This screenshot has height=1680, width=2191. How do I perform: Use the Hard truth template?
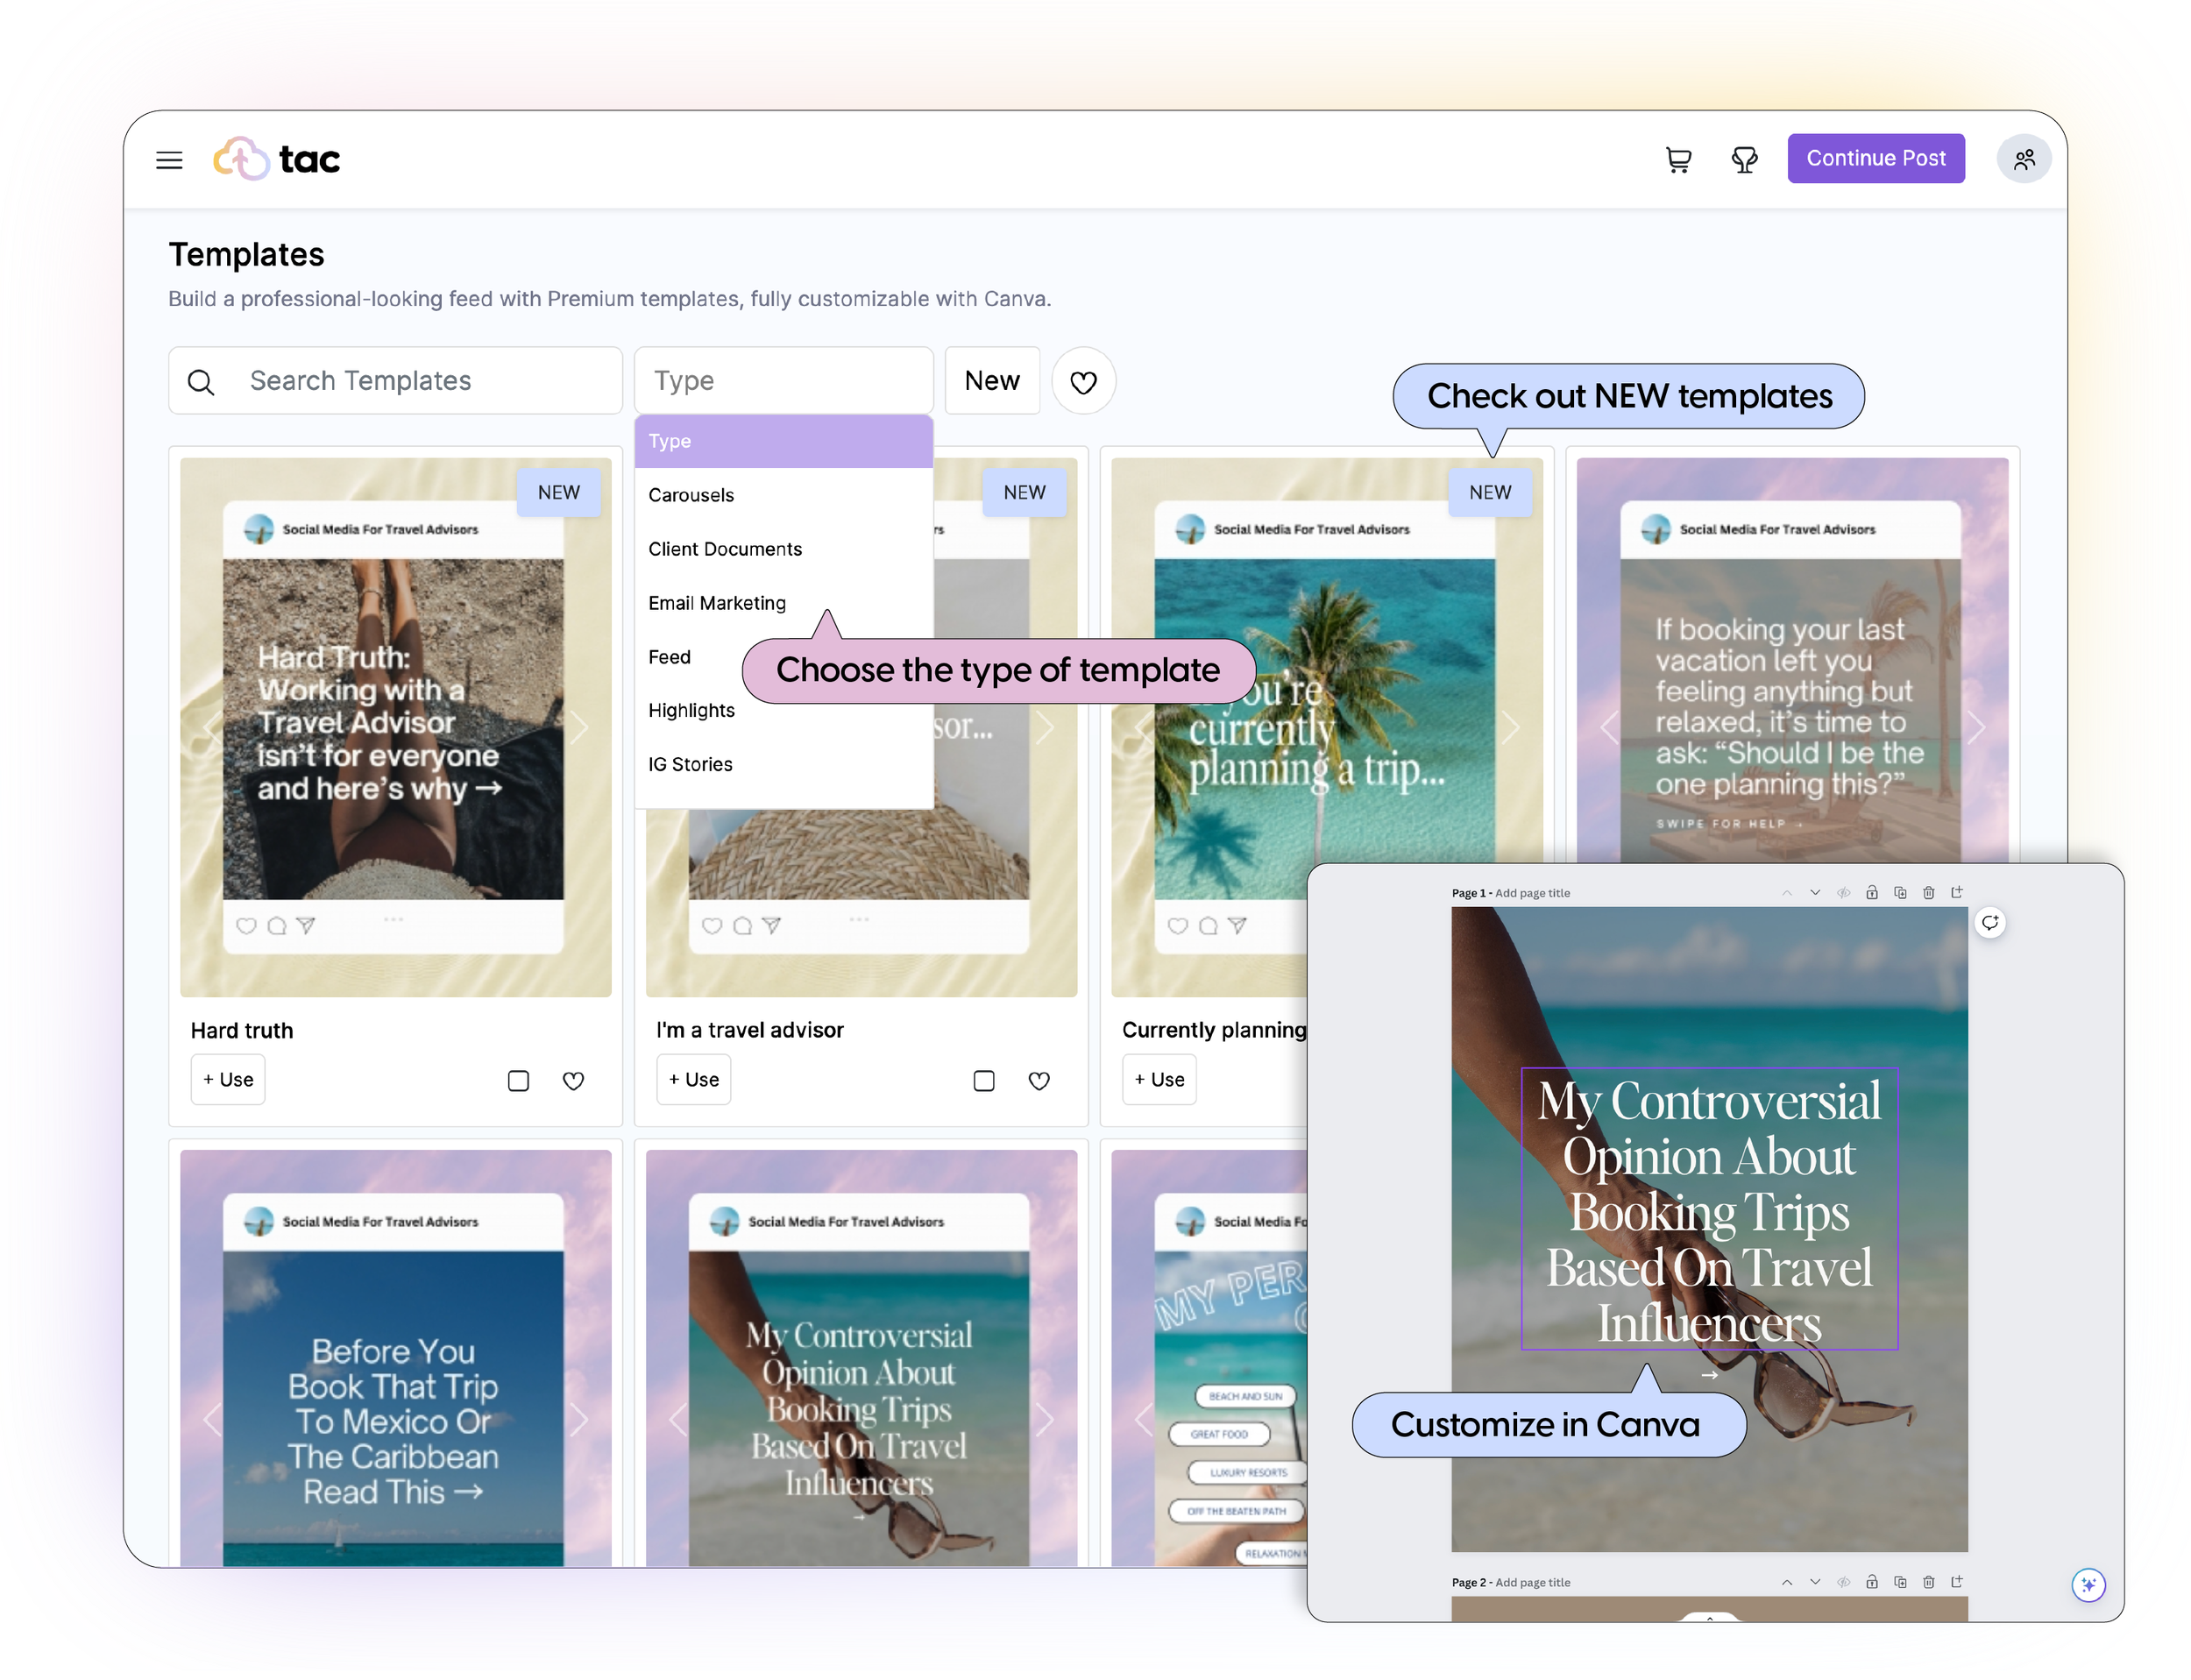pyautogui.click(x=228, y=1080)
